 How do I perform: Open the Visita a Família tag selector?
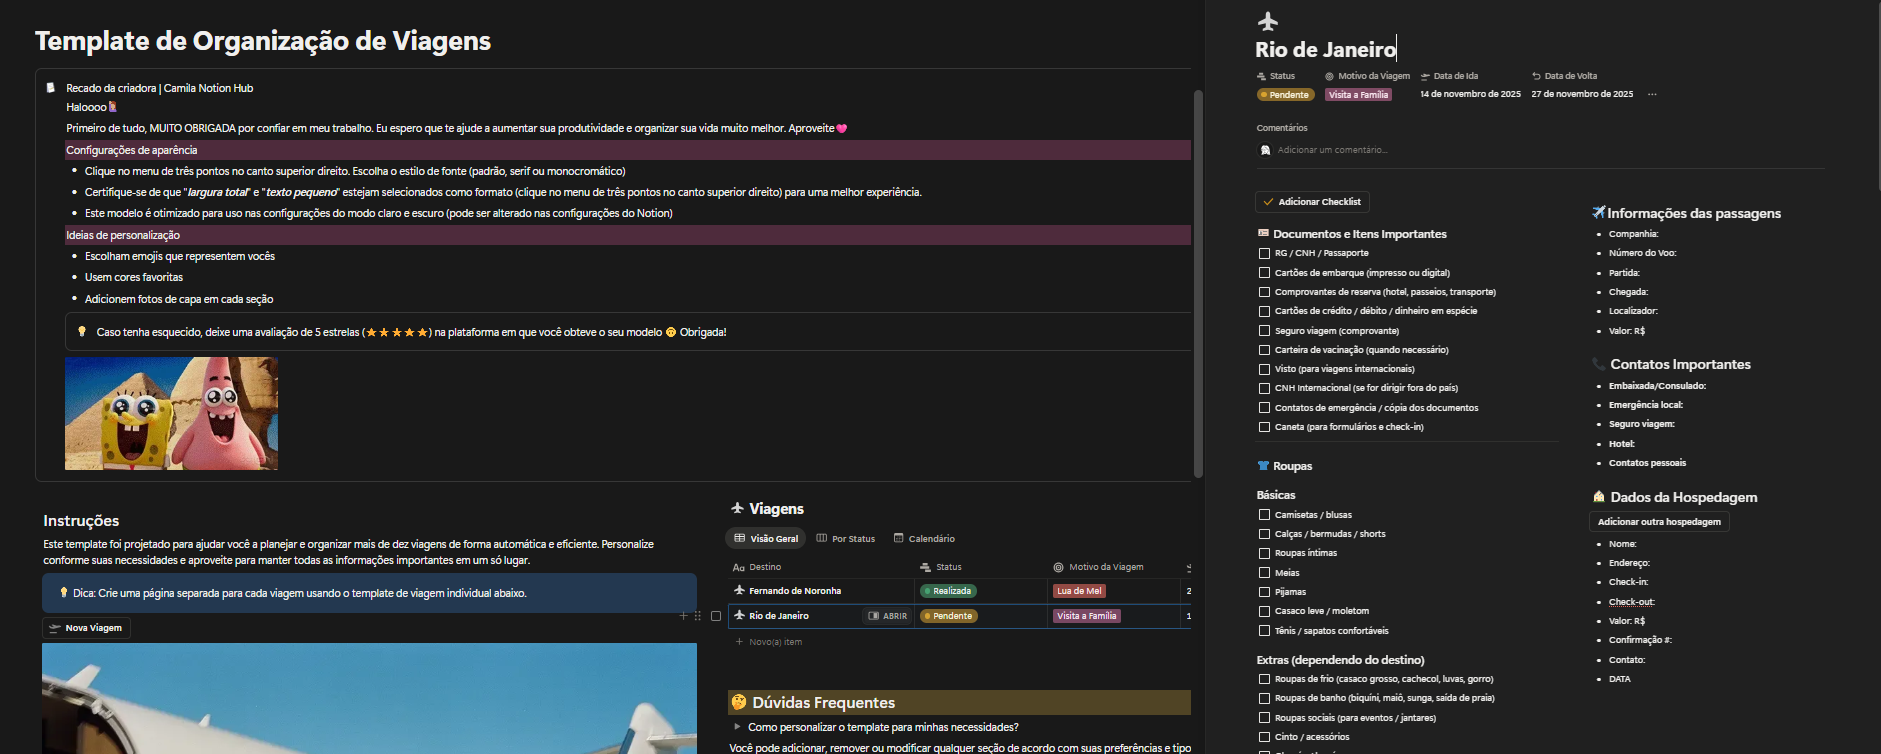1358,95
